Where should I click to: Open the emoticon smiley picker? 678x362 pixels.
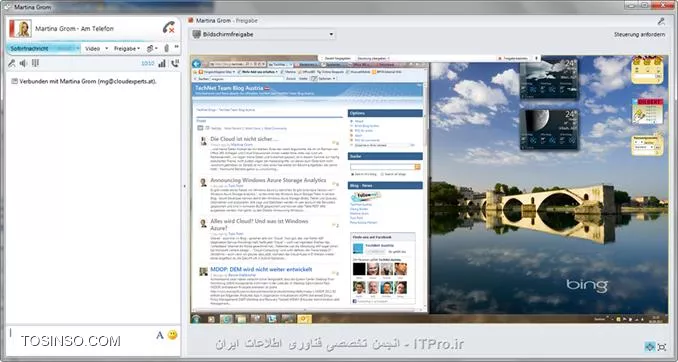point(173,335)
